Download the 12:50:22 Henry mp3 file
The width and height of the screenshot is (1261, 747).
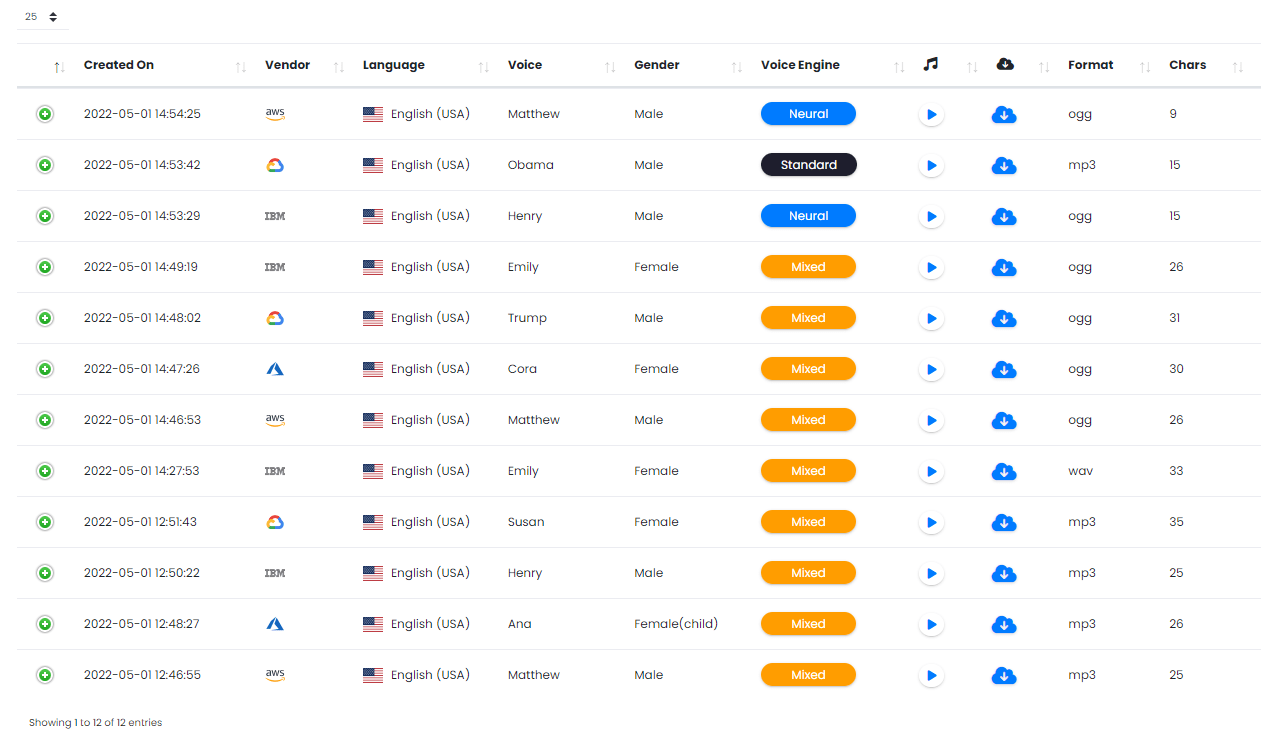click(1004, 574)
